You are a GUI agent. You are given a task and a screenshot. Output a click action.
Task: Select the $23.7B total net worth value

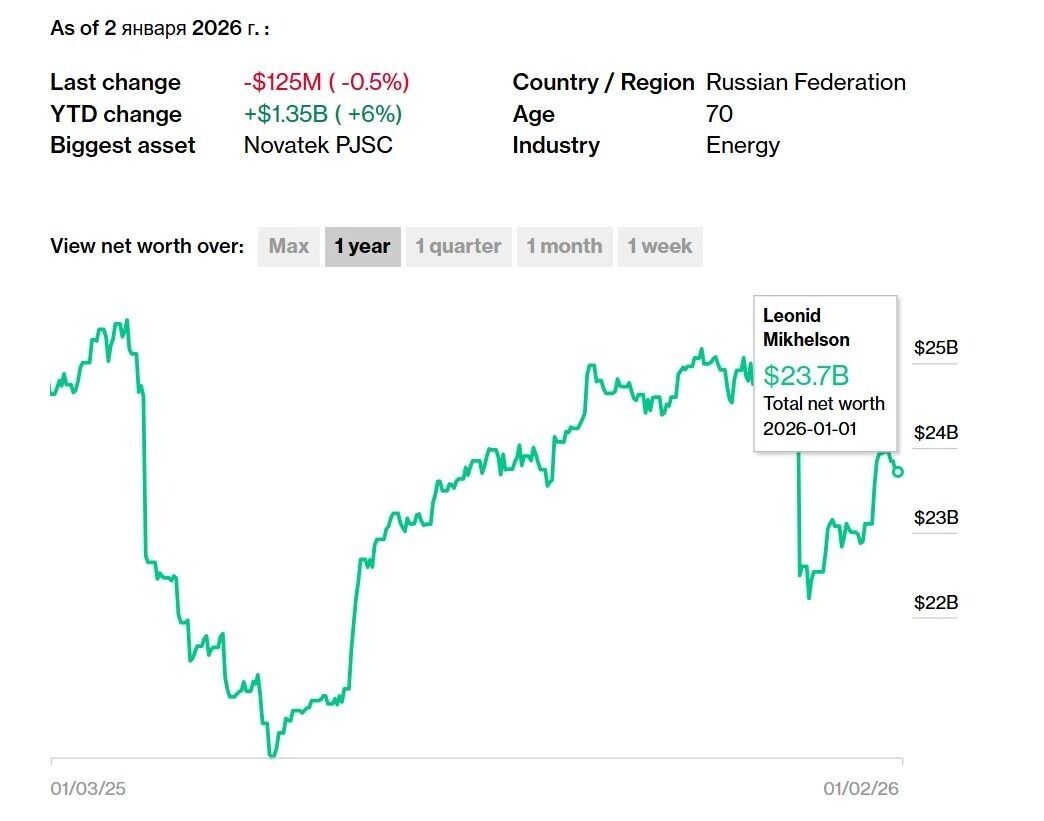pyautogui.click(x=799, y=376)
